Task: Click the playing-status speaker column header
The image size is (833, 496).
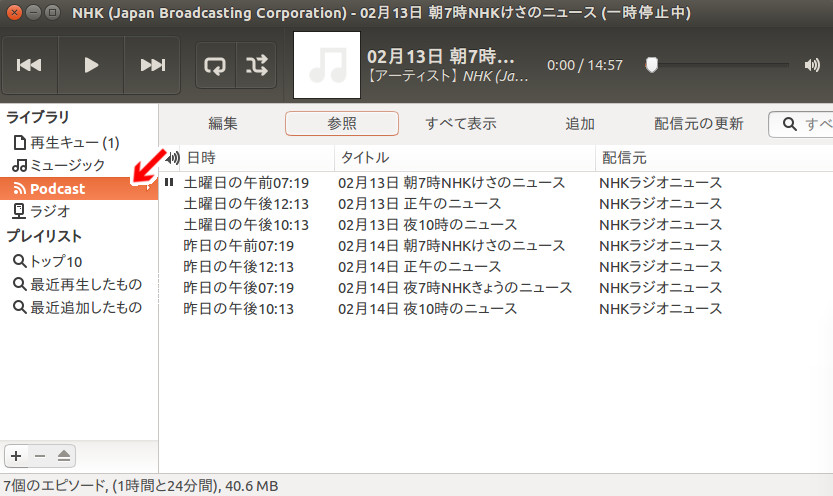Action: (172, 158)
